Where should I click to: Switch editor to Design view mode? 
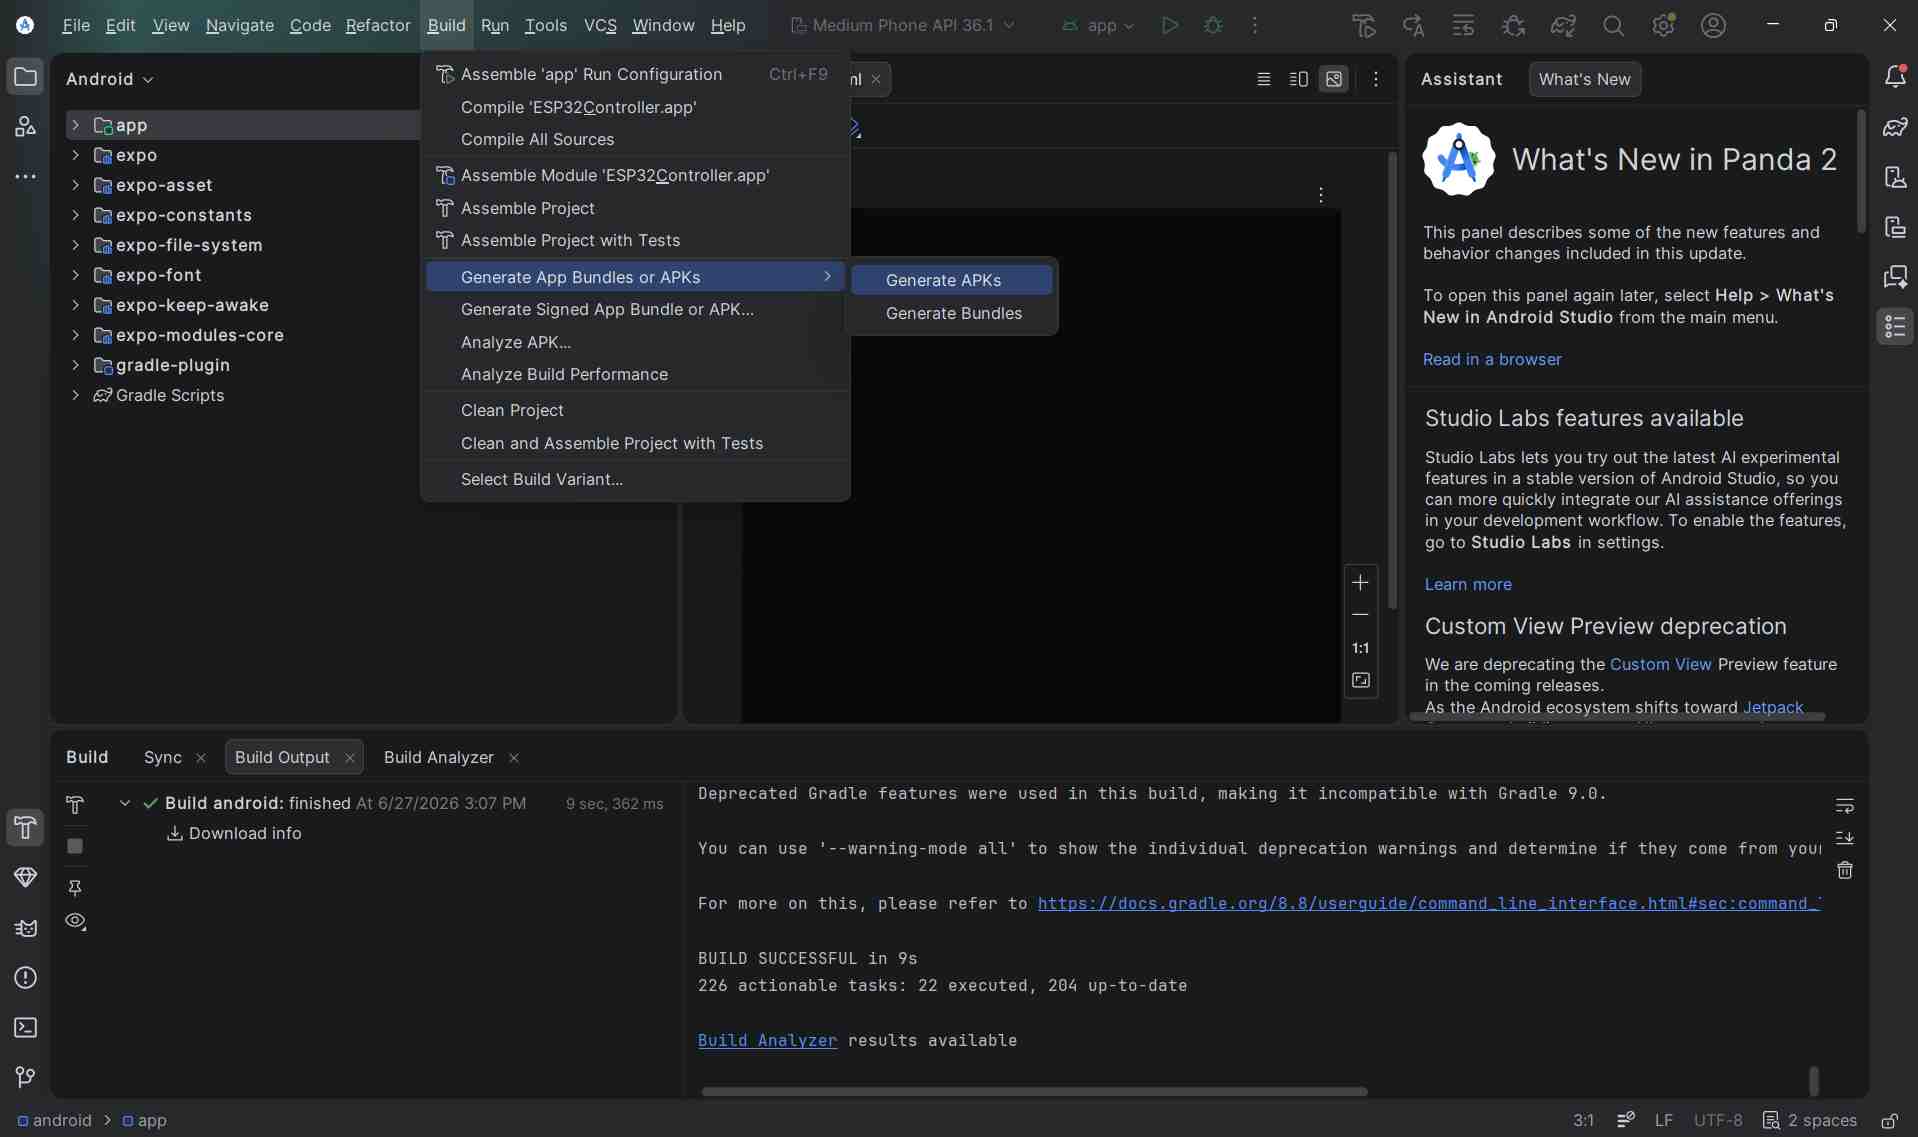pos(1334,79)
